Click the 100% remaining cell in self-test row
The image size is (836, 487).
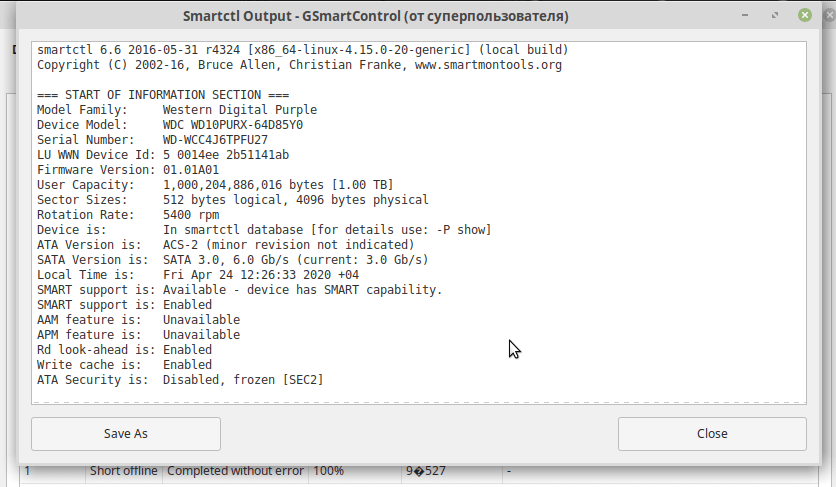tap(328, 471)
